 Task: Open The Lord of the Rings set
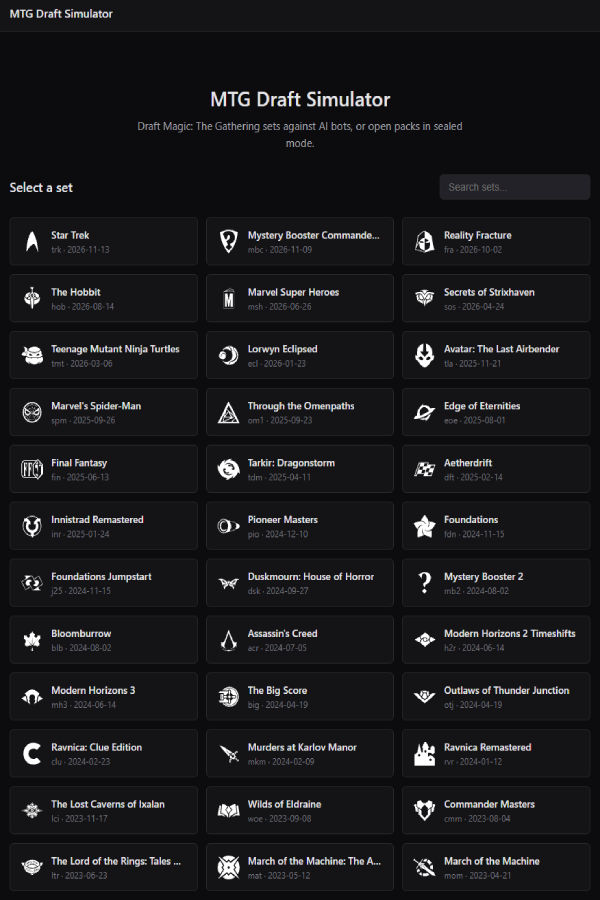(103, 867)
